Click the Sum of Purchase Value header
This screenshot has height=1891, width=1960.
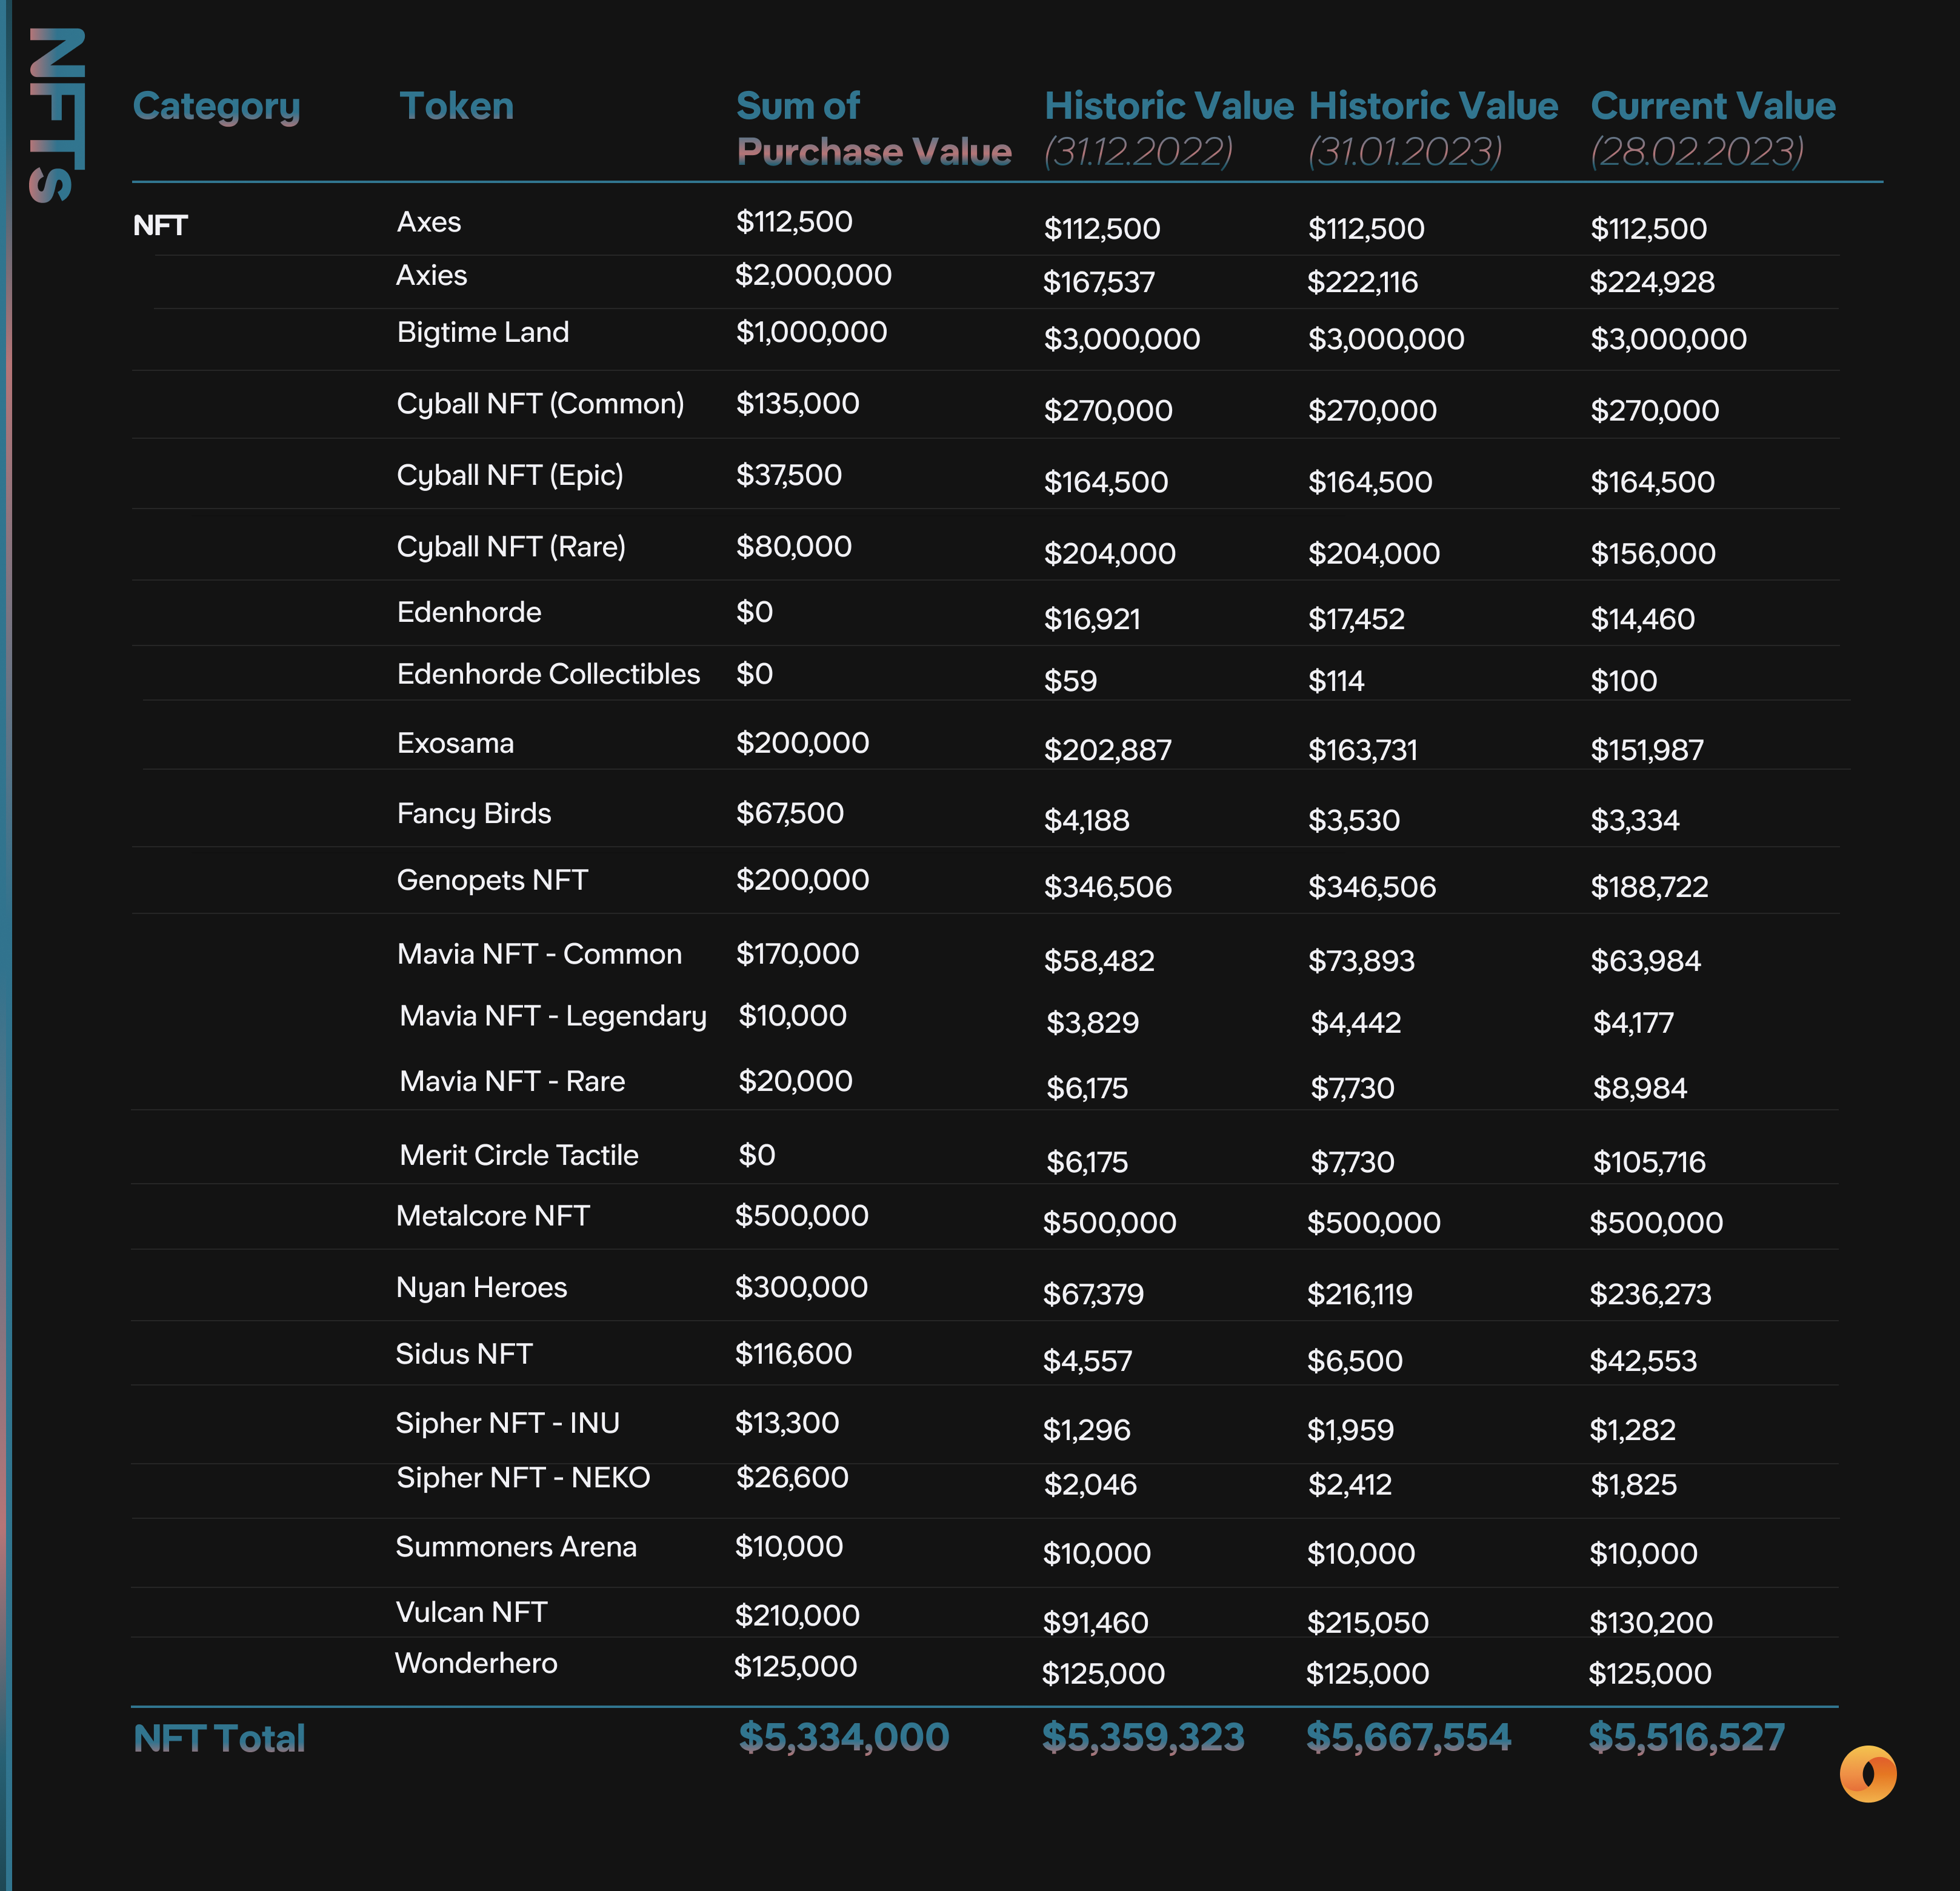[x=873, y=128]
